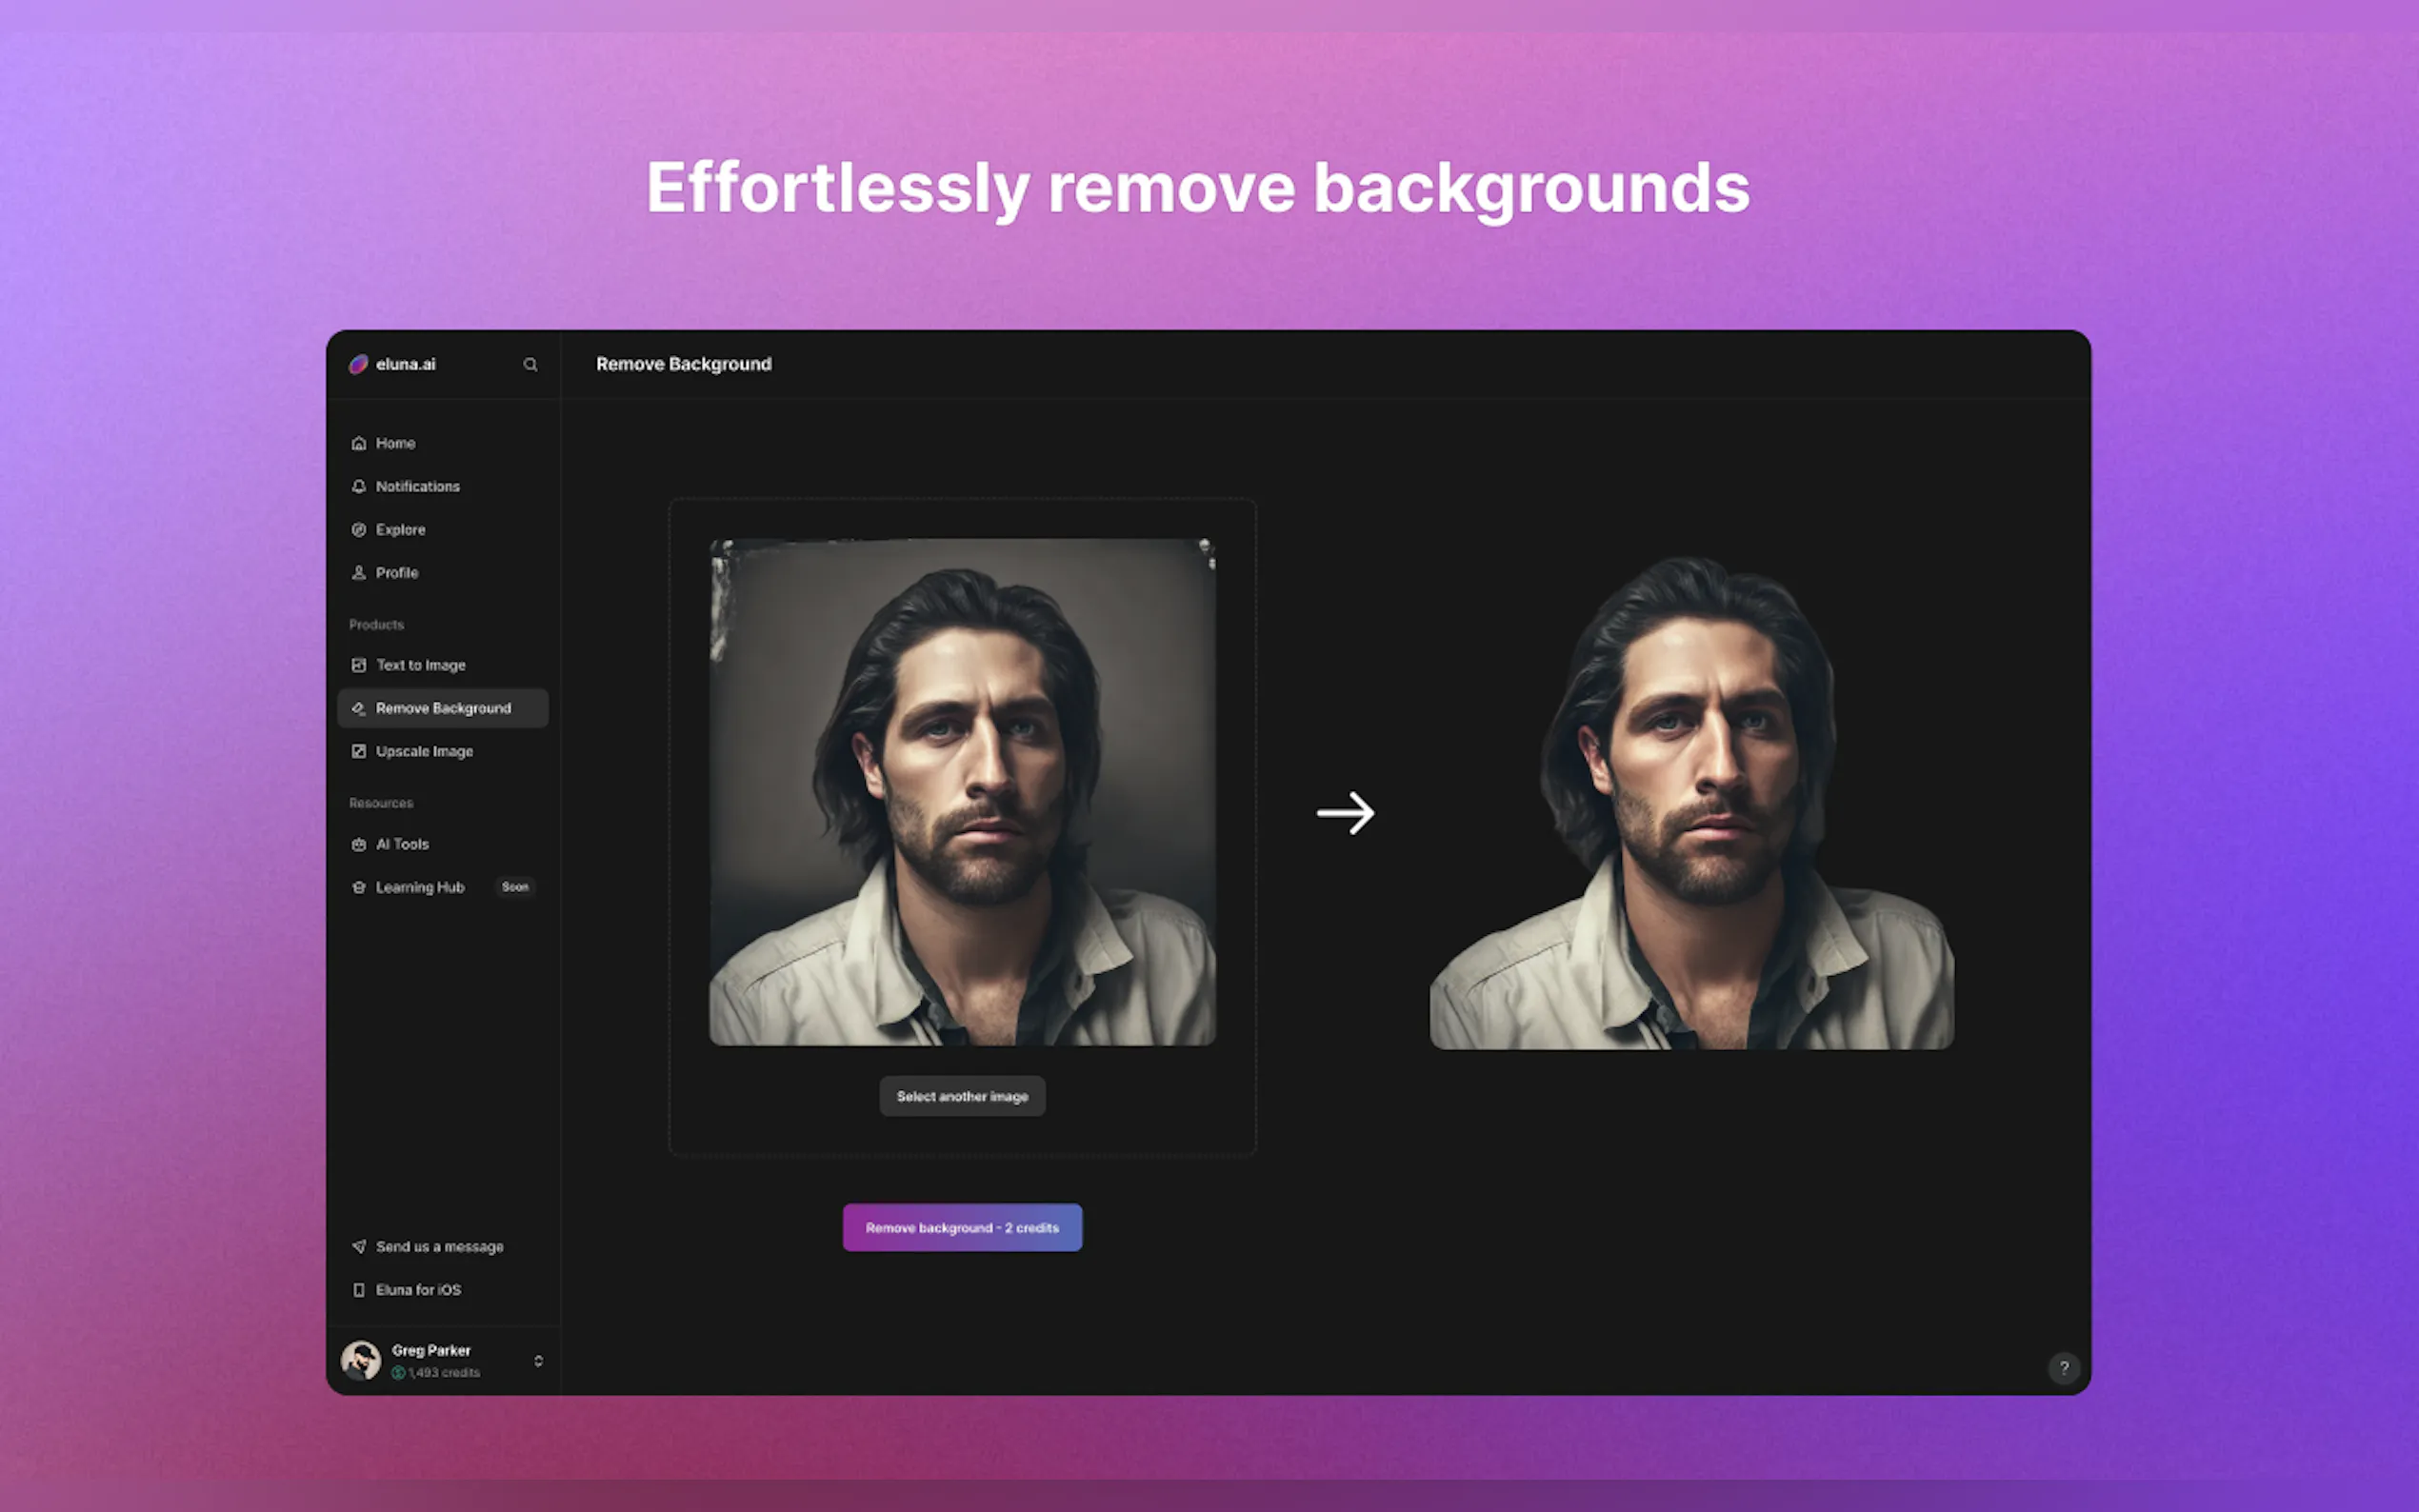2419x1512 pixels.
Task: Click the Notifications bell icon
Action: pyautogui.click(x=359, y=486)
